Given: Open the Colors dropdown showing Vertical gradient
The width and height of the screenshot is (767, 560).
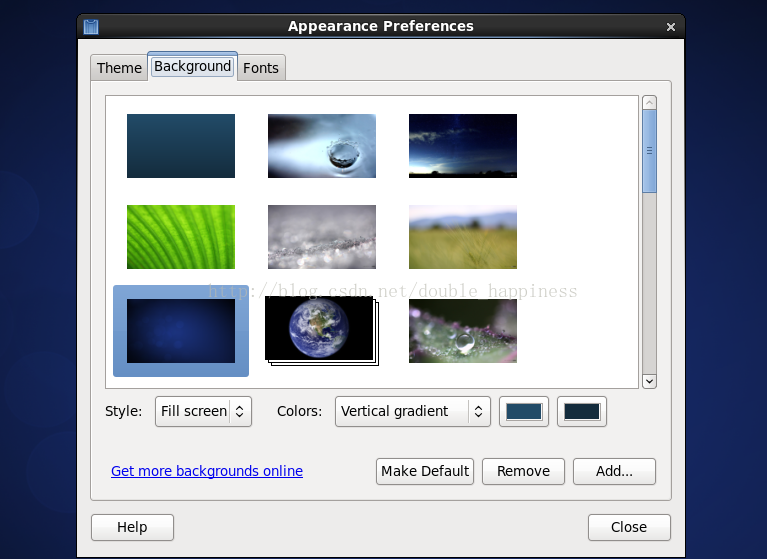Looking at the screenshot, I should point(413,411).
